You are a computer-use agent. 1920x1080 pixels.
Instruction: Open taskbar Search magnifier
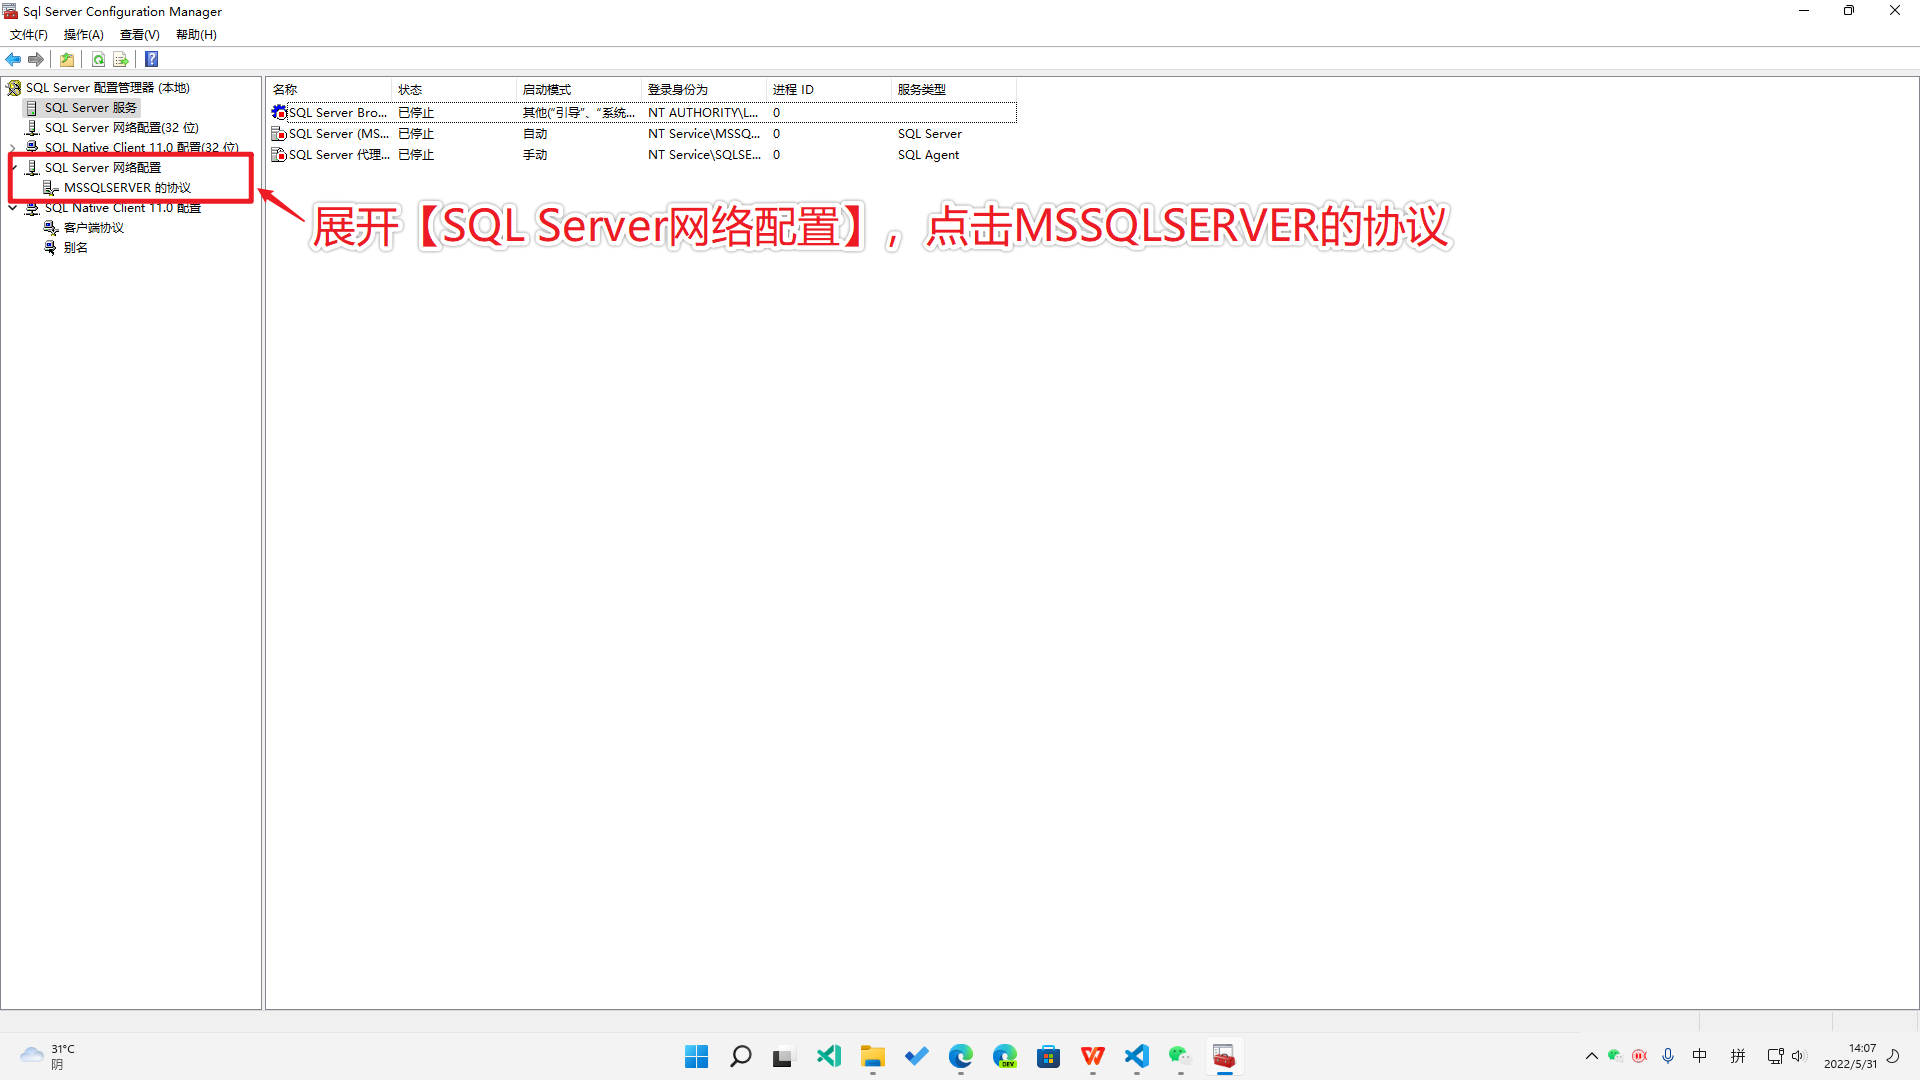pos(741,1056)
